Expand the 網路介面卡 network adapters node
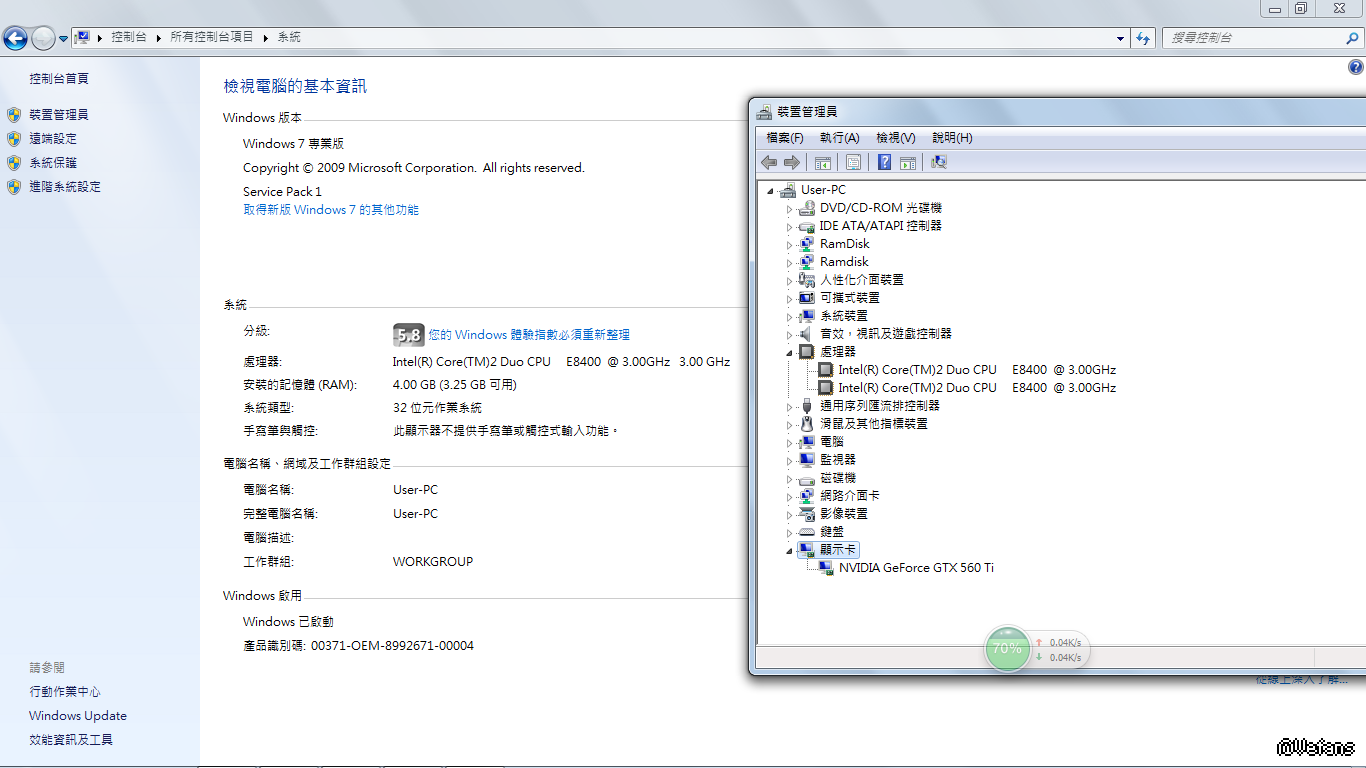Image resolution: width=1366 pixels, height=768 pixels. [x=789, y=497]
